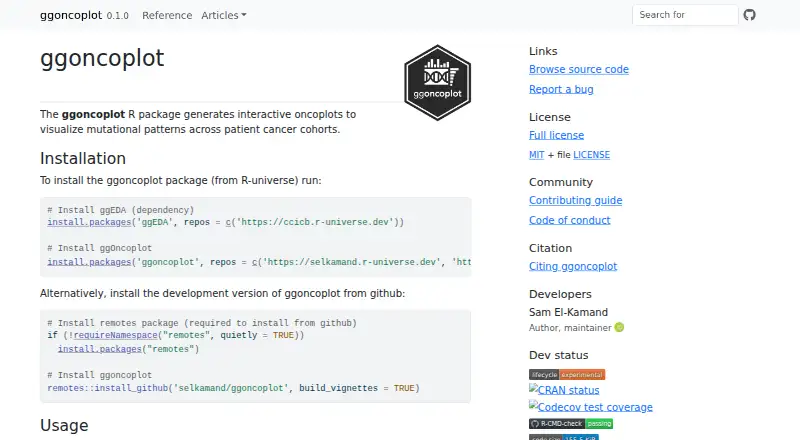
Task: Open the Citing ggoncoplot link
Action: 573,266
